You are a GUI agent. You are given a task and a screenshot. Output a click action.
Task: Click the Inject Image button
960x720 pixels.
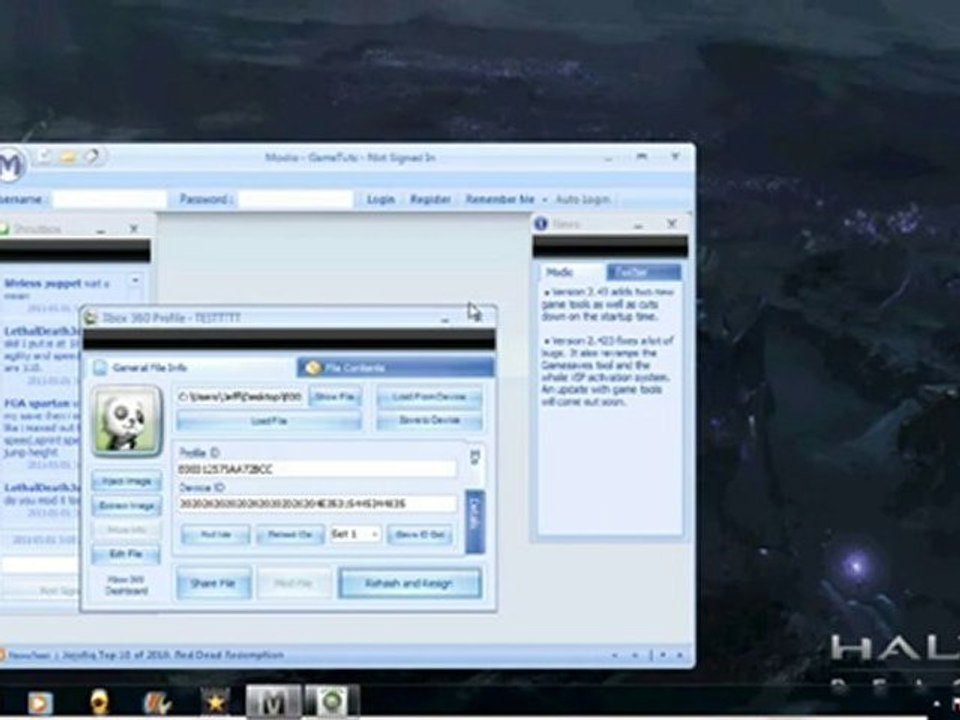pos(127,481)
